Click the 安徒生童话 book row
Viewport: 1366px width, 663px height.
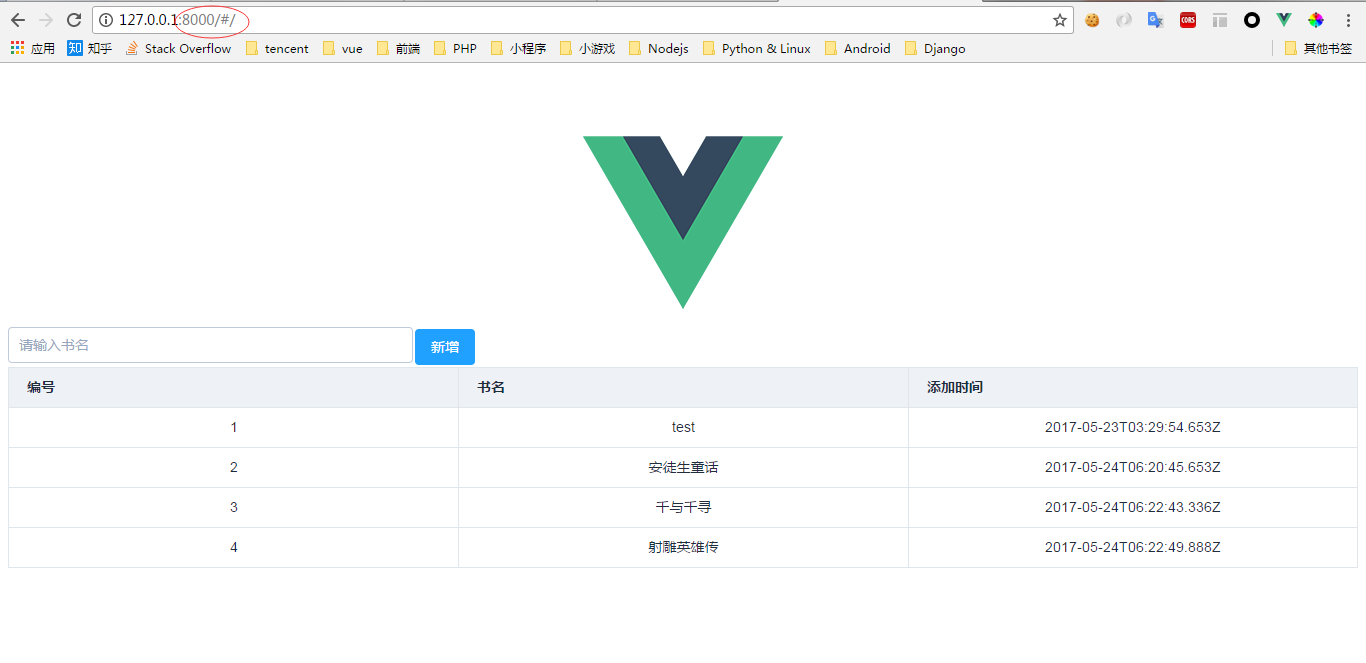pos(683,467)
